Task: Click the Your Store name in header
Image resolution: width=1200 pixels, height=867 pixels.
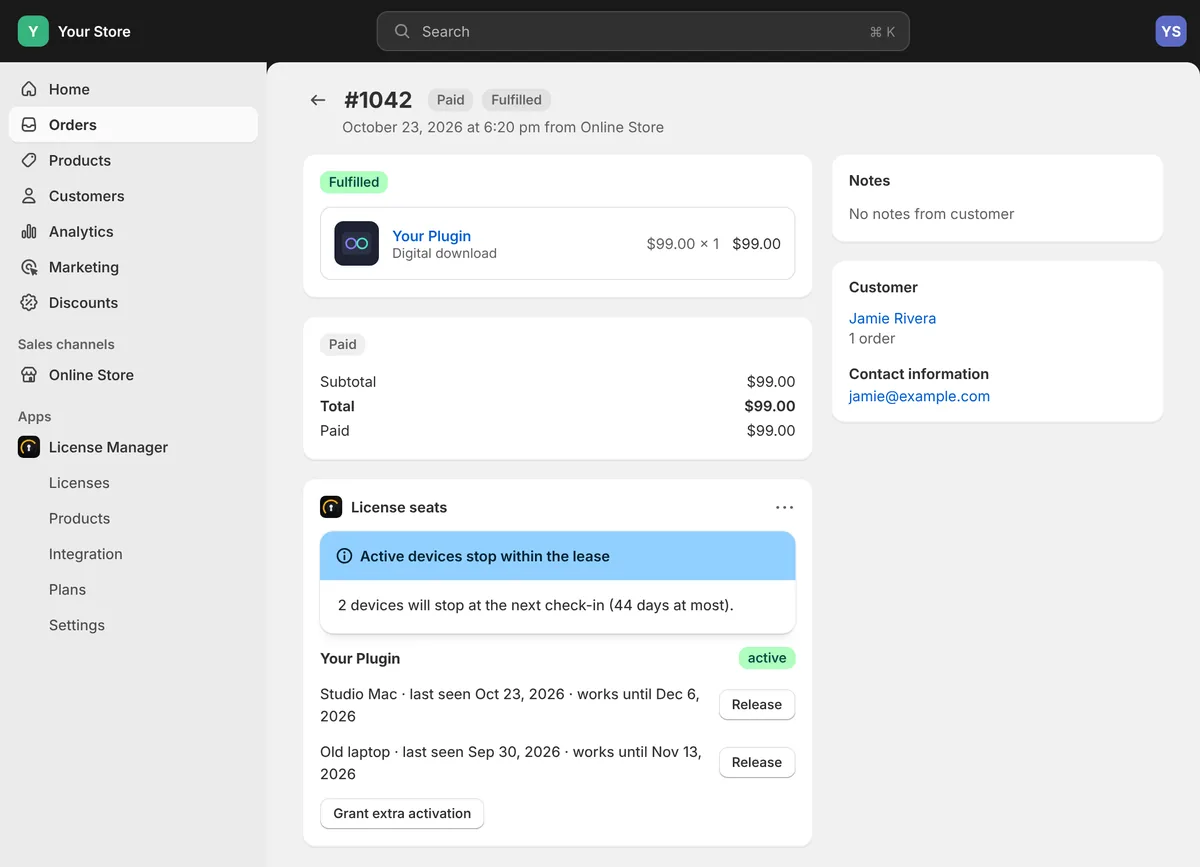Action: click(94, 31)
